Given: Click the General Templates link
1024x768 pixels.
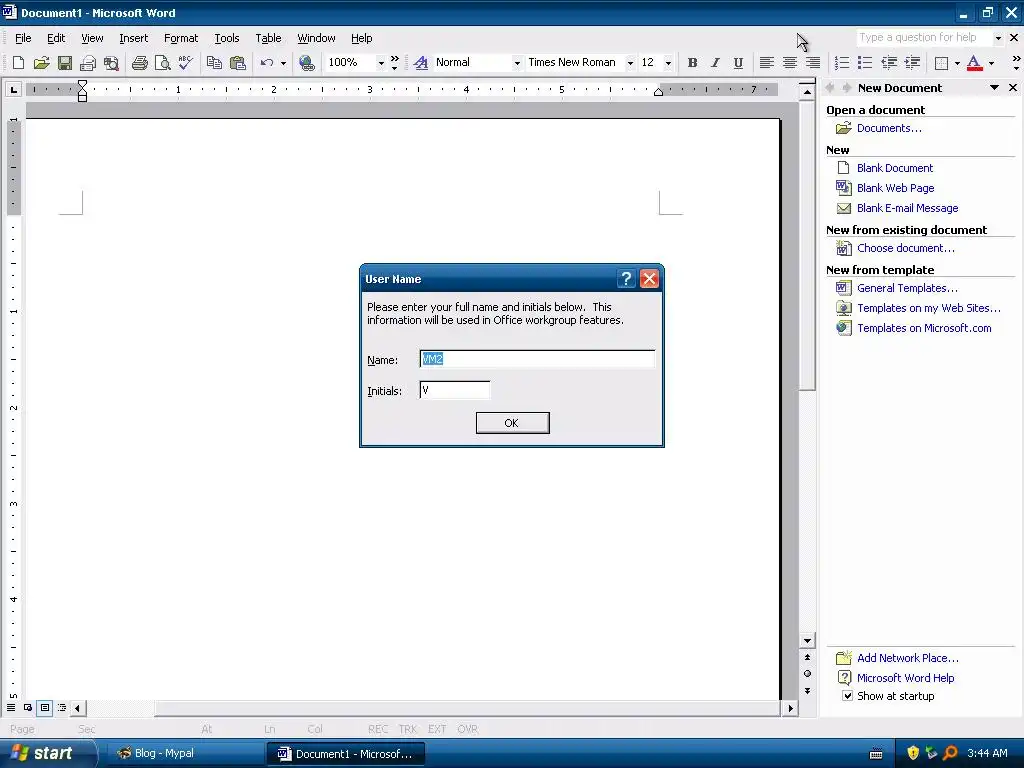Looking at the screenshot, I should click(907, 288).
